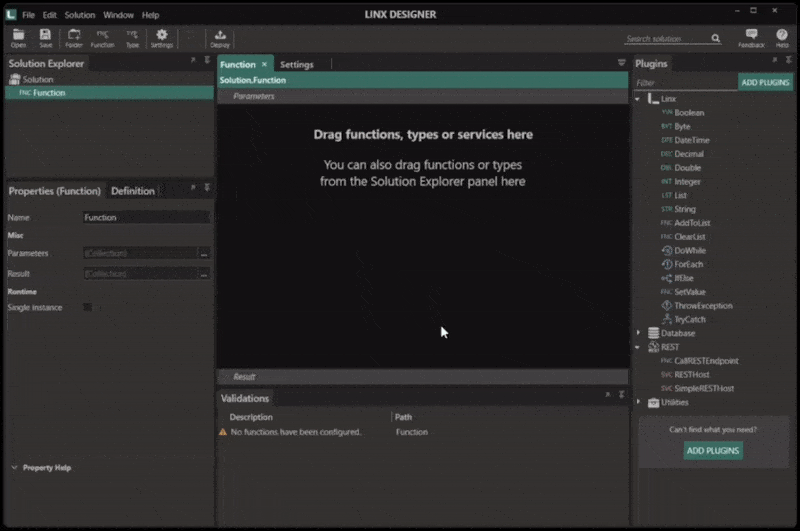Select the IfElse plugin item
The image size is (800, 531).
coord(677,278)
